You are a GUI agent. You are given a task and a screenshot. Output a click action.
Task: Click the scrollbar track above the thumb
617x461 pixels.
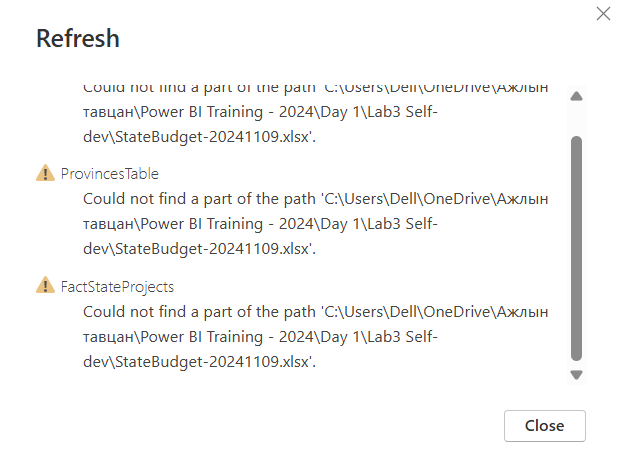tap(576, 119)
